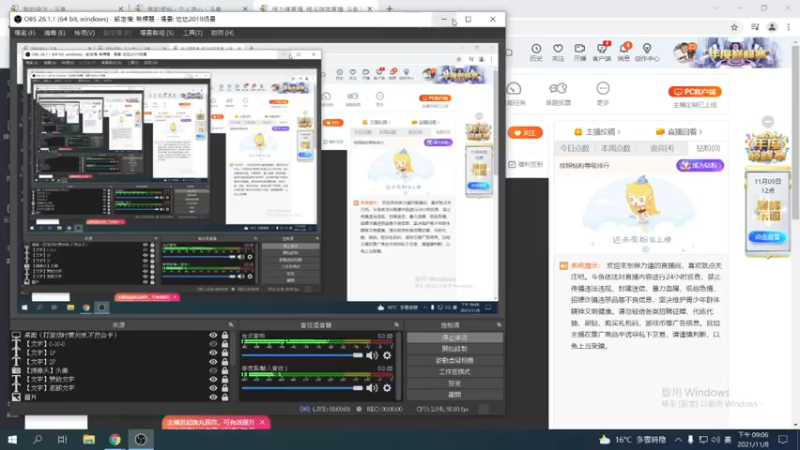The height and width of the screenshot is (450, 800).
Task: Click the 開始錄製 button in OBS controls
Action: pyautogui.click(x=455, y=349)
